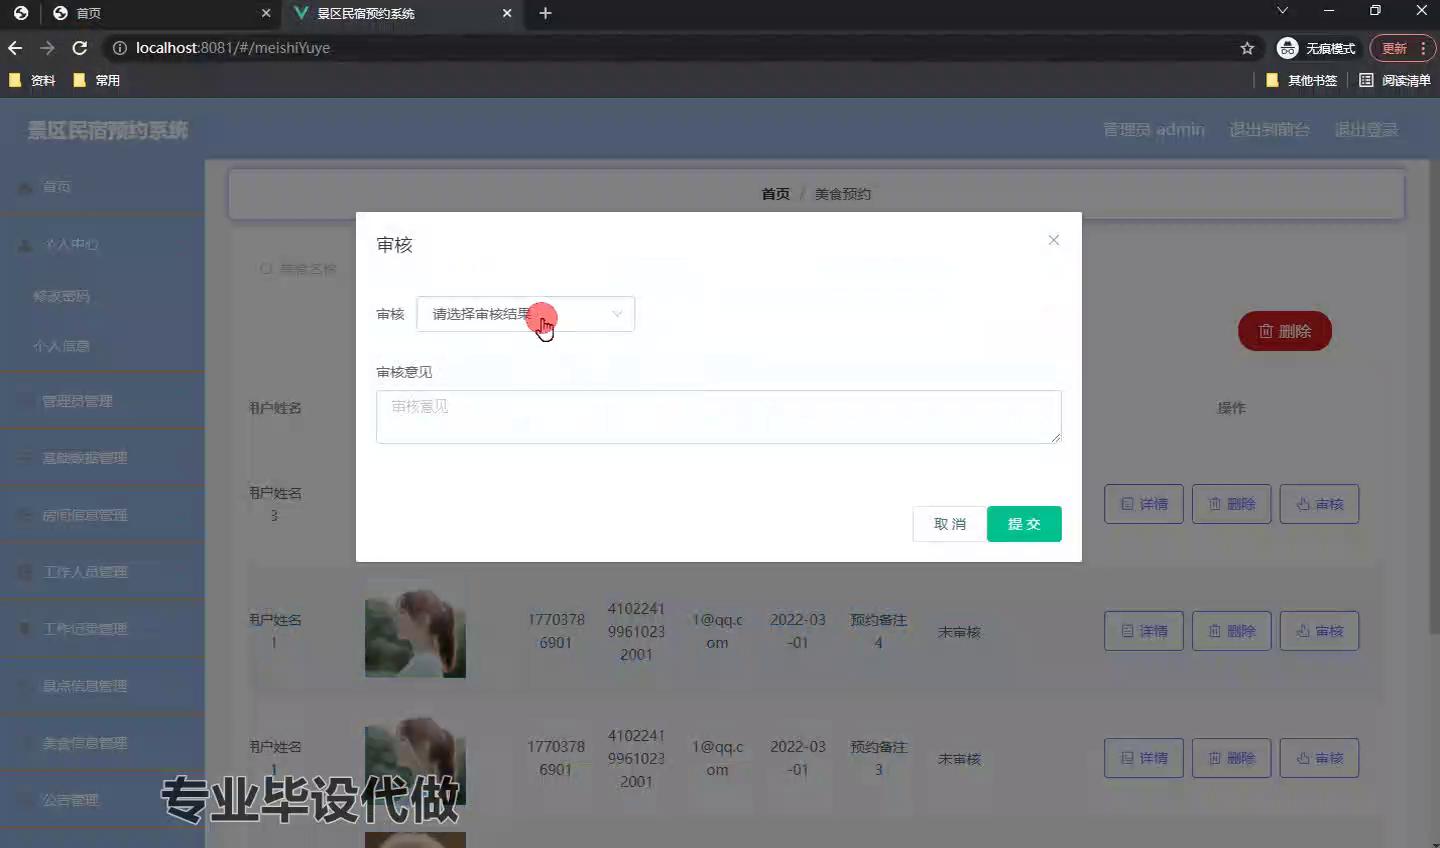Viewport: 1440px width, 848px height.
Task: Open the 其他书签 folder
Action: pos(1302,80)
